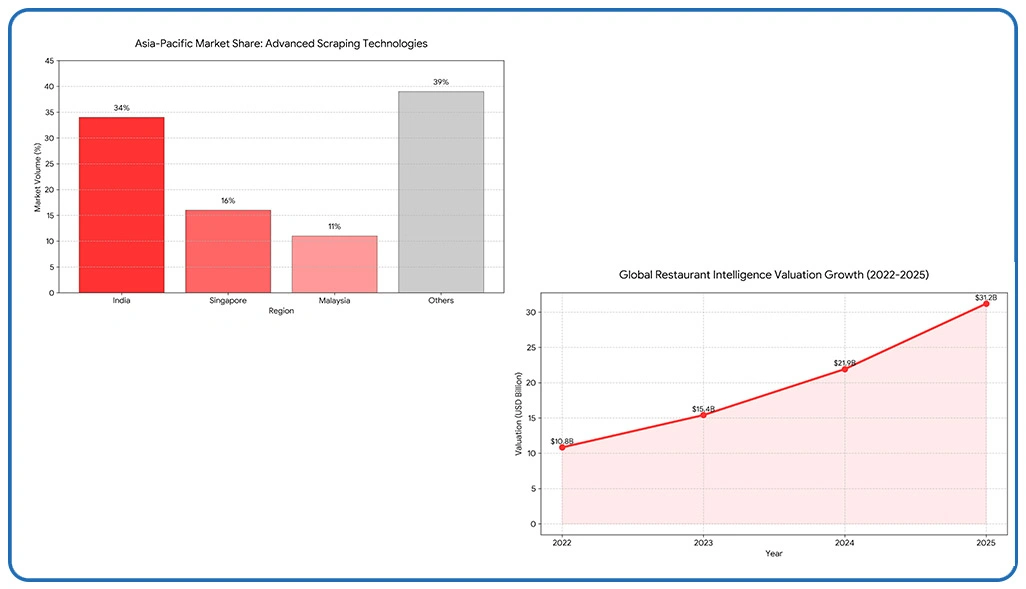Click the 2023 tick label on x-axis

coord(703,543)
